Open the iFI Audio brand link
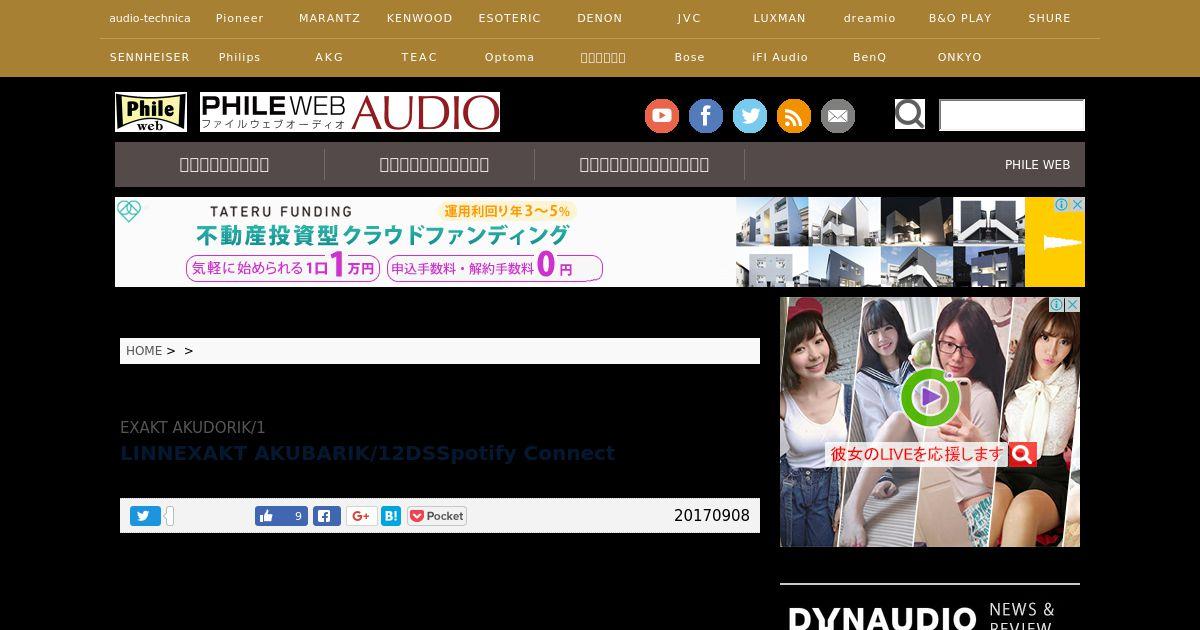1200x630 pixels. (780, 57)
